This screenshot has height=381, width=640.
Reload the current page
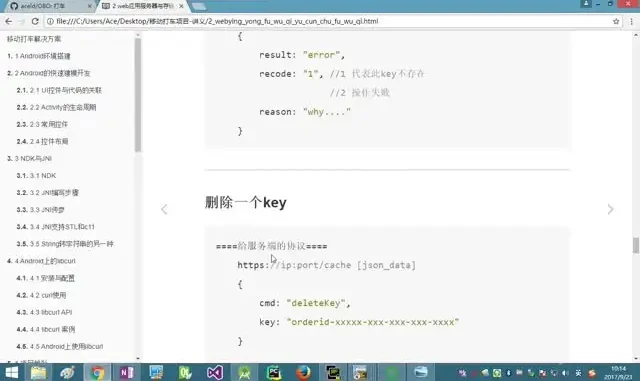[35, 21]
